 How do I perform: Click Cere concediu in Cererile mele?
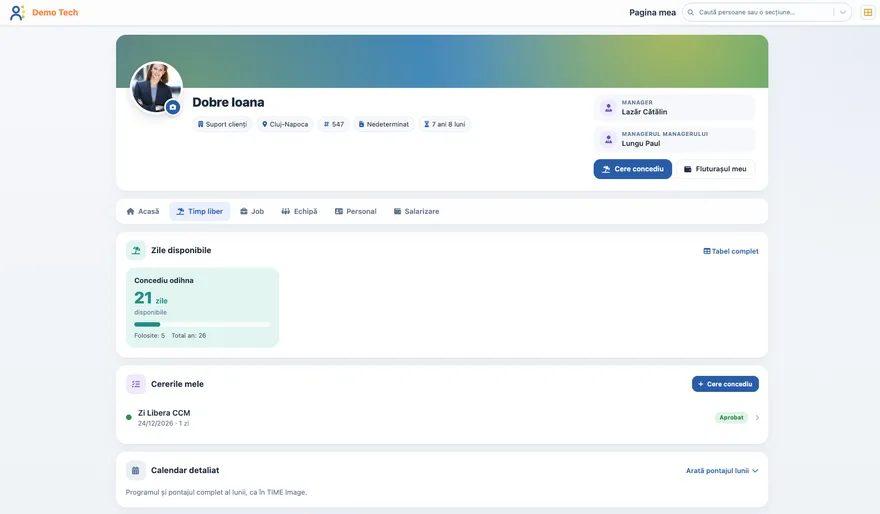(x=725, y=384)
